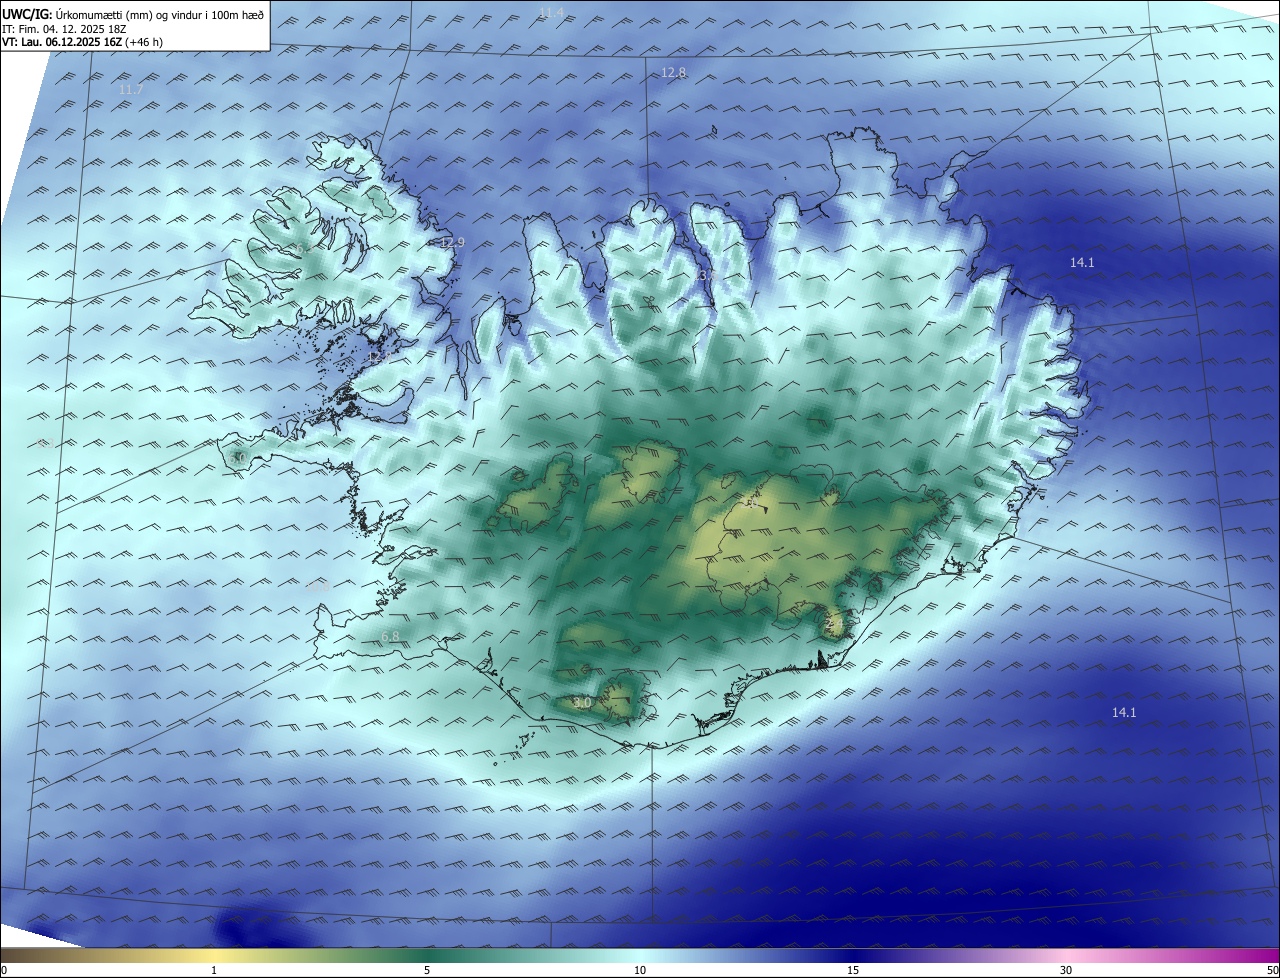Click the 50 tick label on the color scale
The image size is (1280, 978).
pyautogui.click(x=1272, y=970)
